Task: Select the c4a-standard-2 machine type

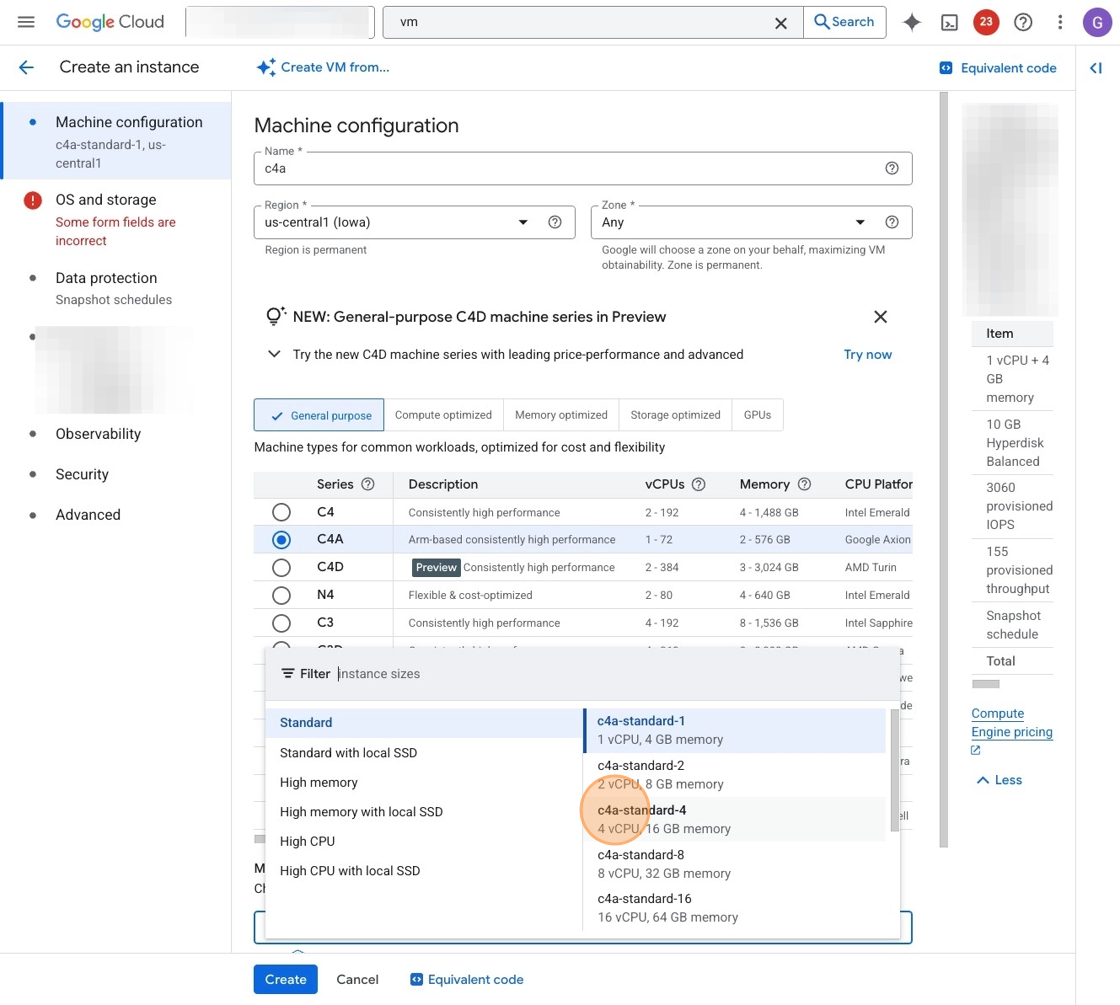Action: click(735, 775)
